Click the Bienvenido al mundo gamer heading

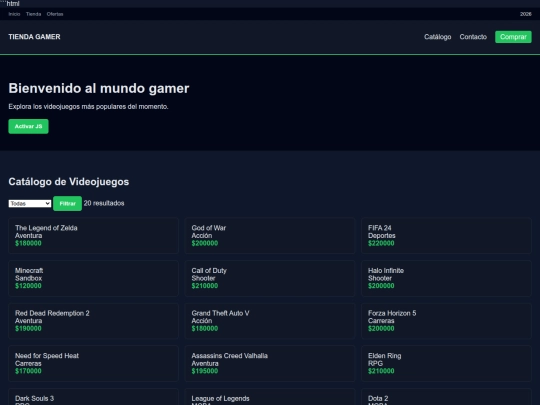(x=99, y=88)
